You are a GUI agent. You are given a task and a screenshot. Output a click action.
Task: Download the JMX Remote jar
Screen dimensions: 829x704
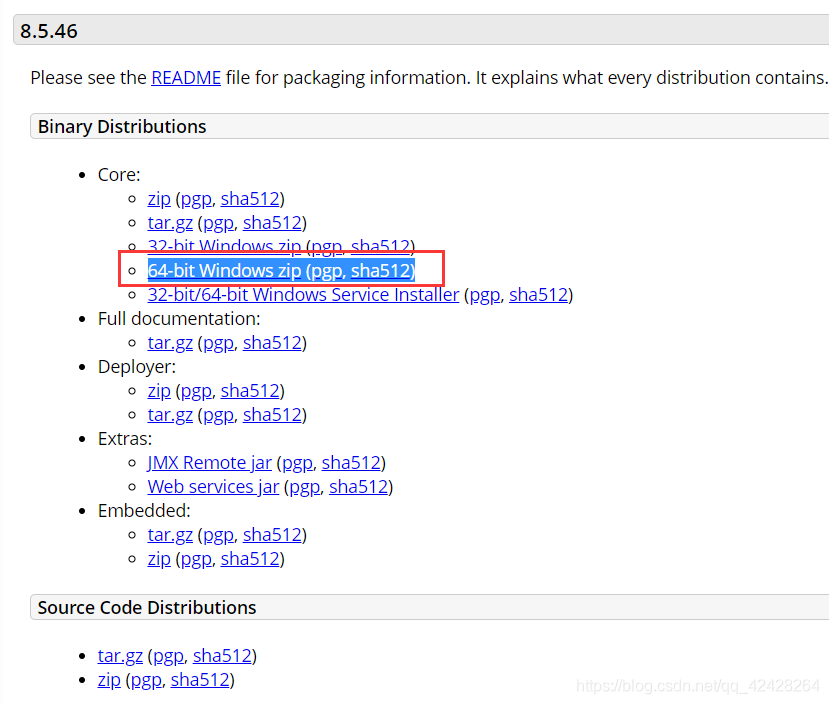point(209,463)
